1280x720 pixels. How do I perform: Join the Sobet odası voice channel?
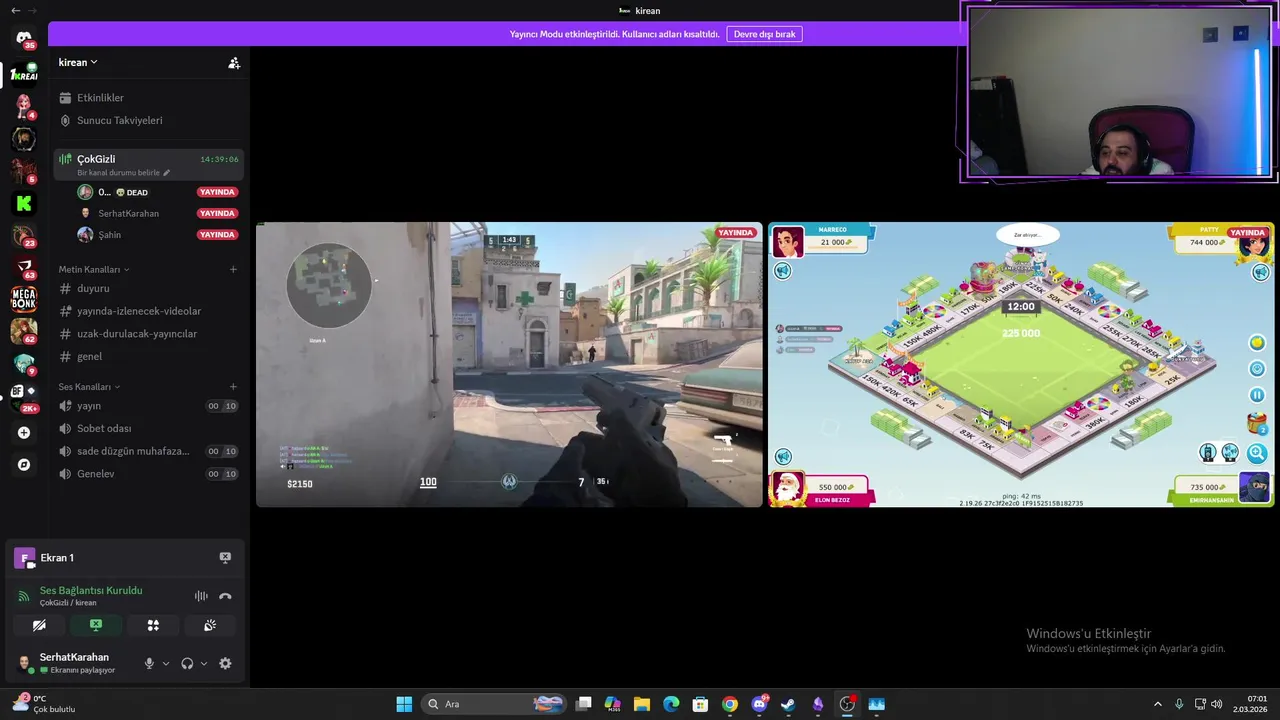[148, 428]
